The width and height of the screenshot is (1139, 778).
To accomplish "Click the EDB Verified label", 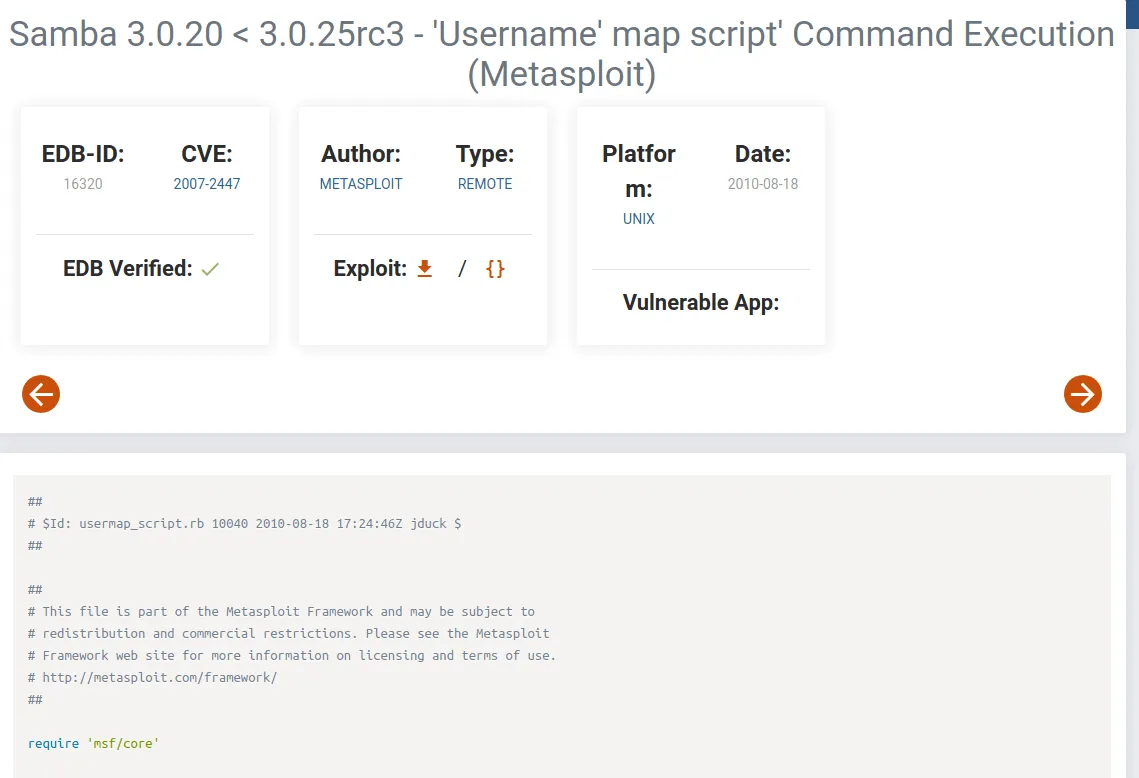I will (127, 269).
